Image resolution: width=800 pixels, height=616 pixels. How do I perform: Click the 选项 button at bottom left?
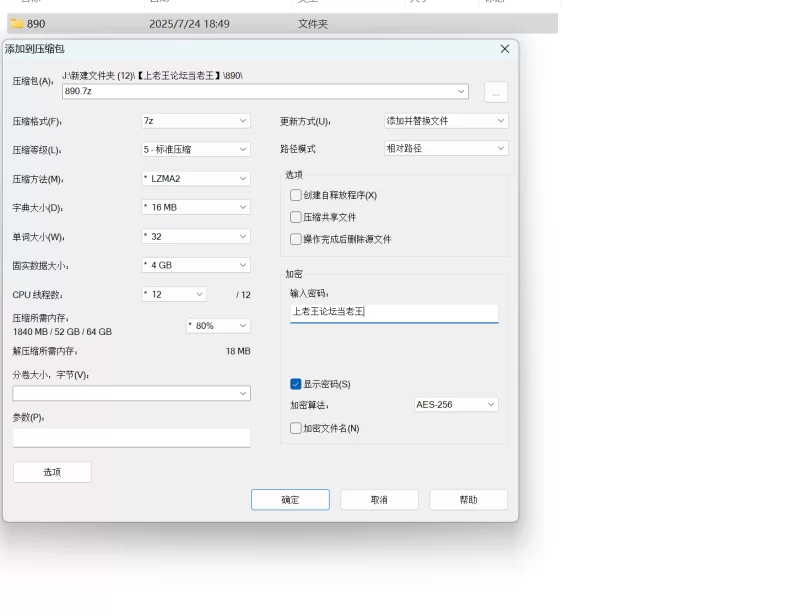click(52, 472)
